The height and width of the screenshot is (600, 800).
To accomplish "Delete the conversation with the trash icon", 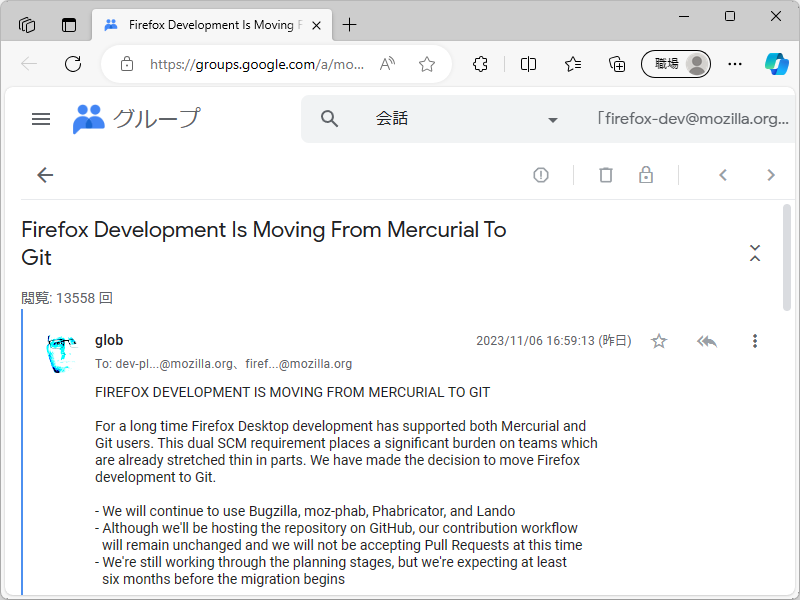I will click(x=605, y=175).
